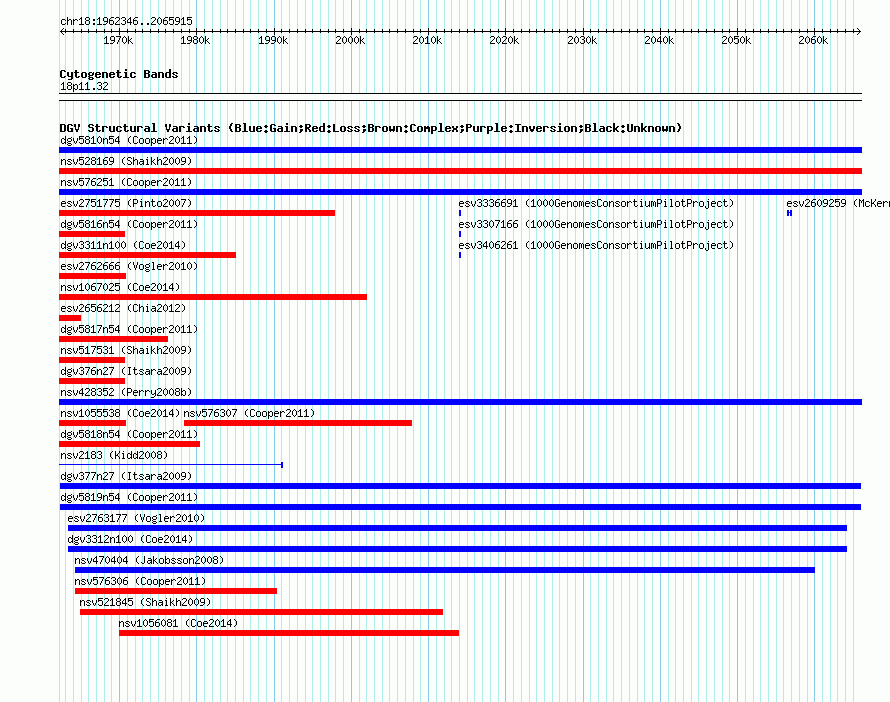Click nsv517531 (Shaikh2009) label
Viewport: 890px width, 702px height.
[126, 350]
